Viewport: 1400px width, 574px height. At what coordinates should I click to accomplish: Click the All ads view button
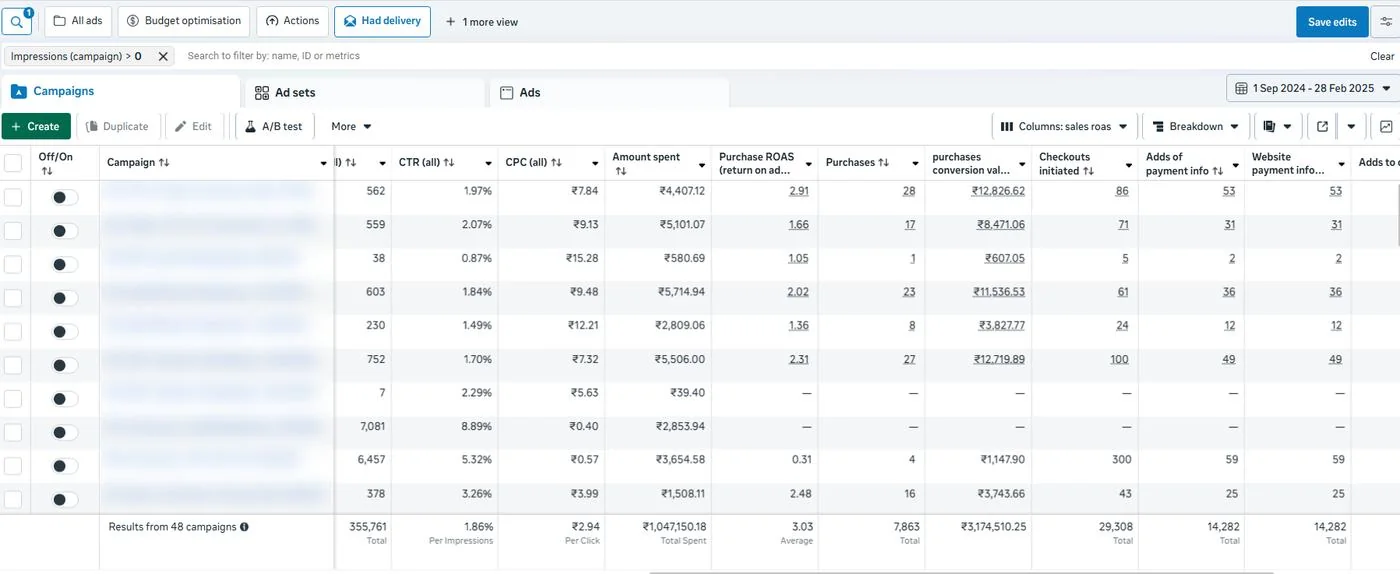(x=78, y=21)
